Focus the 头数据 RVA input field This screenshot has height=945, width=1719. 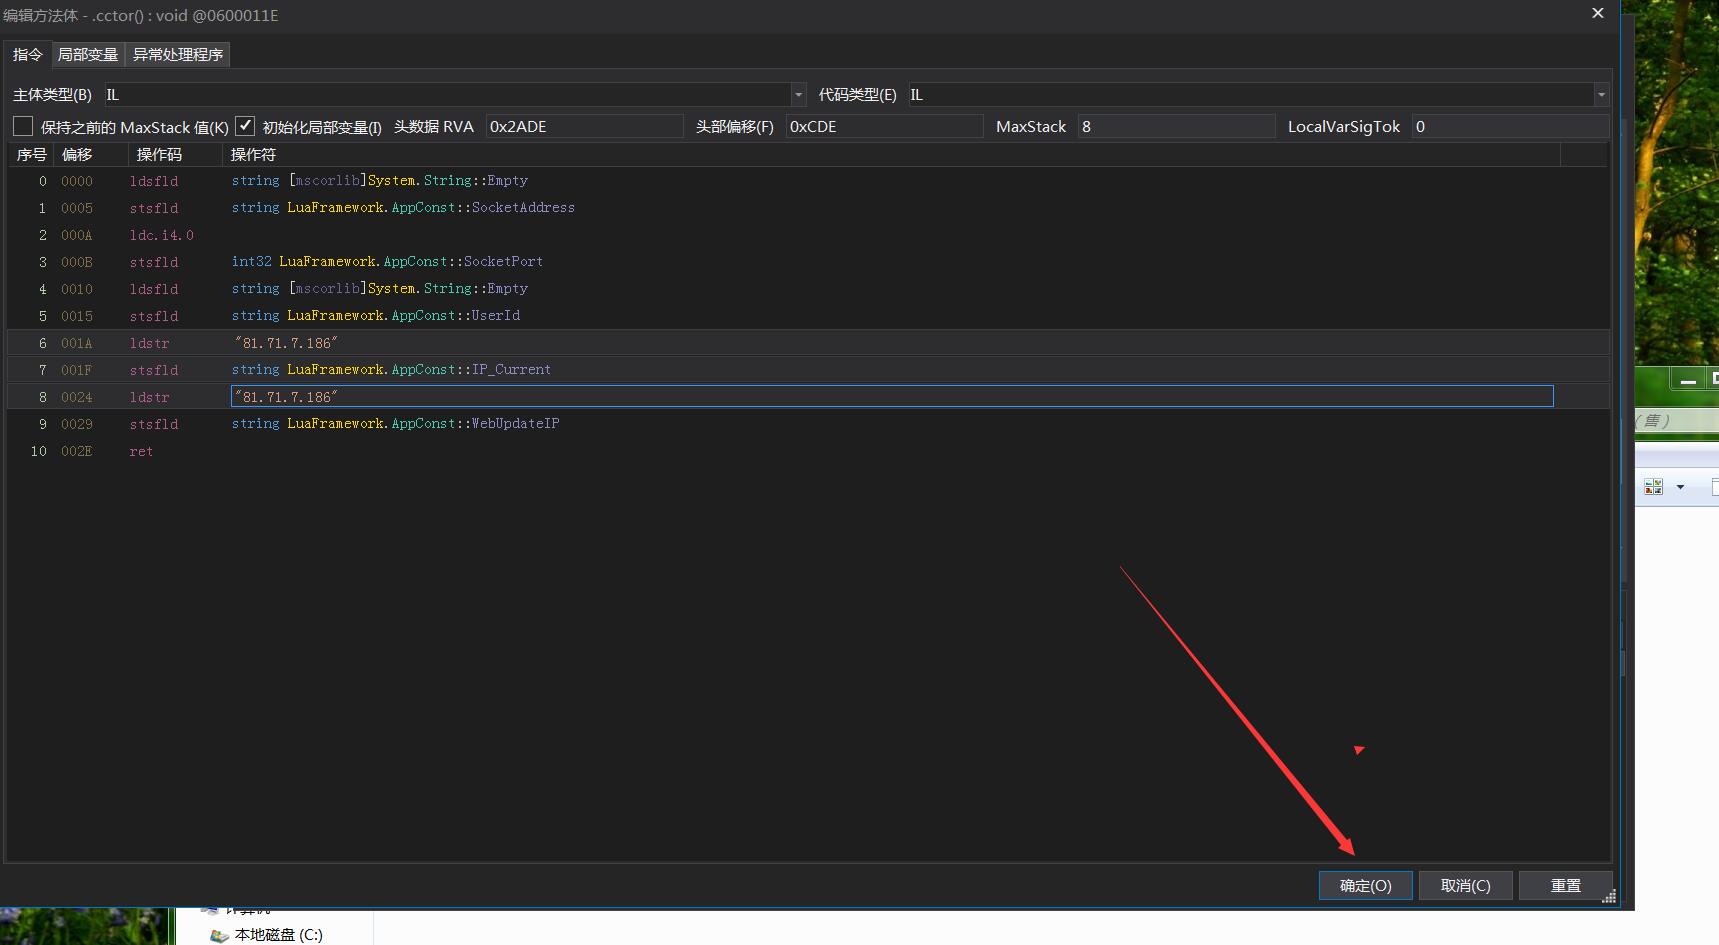tap(583, 127)
